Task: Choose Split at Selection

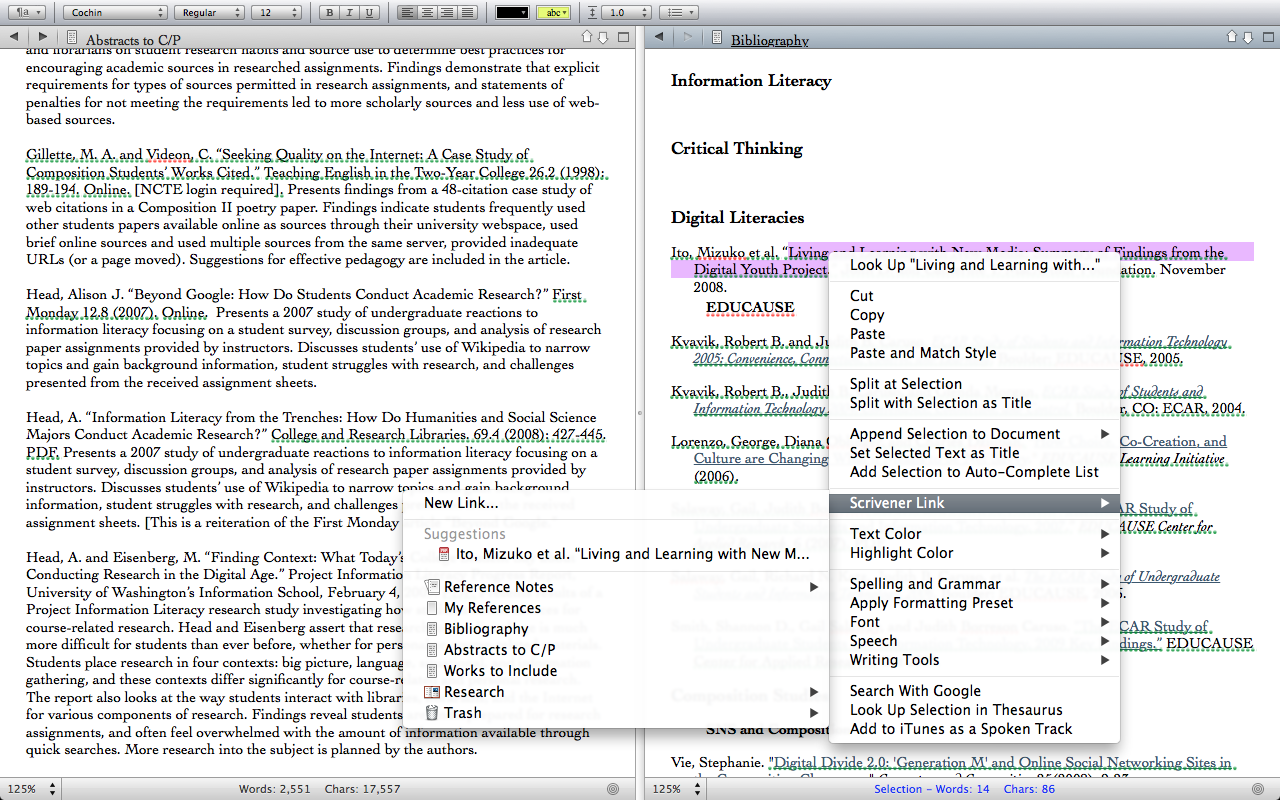Action: click(975, 384)
